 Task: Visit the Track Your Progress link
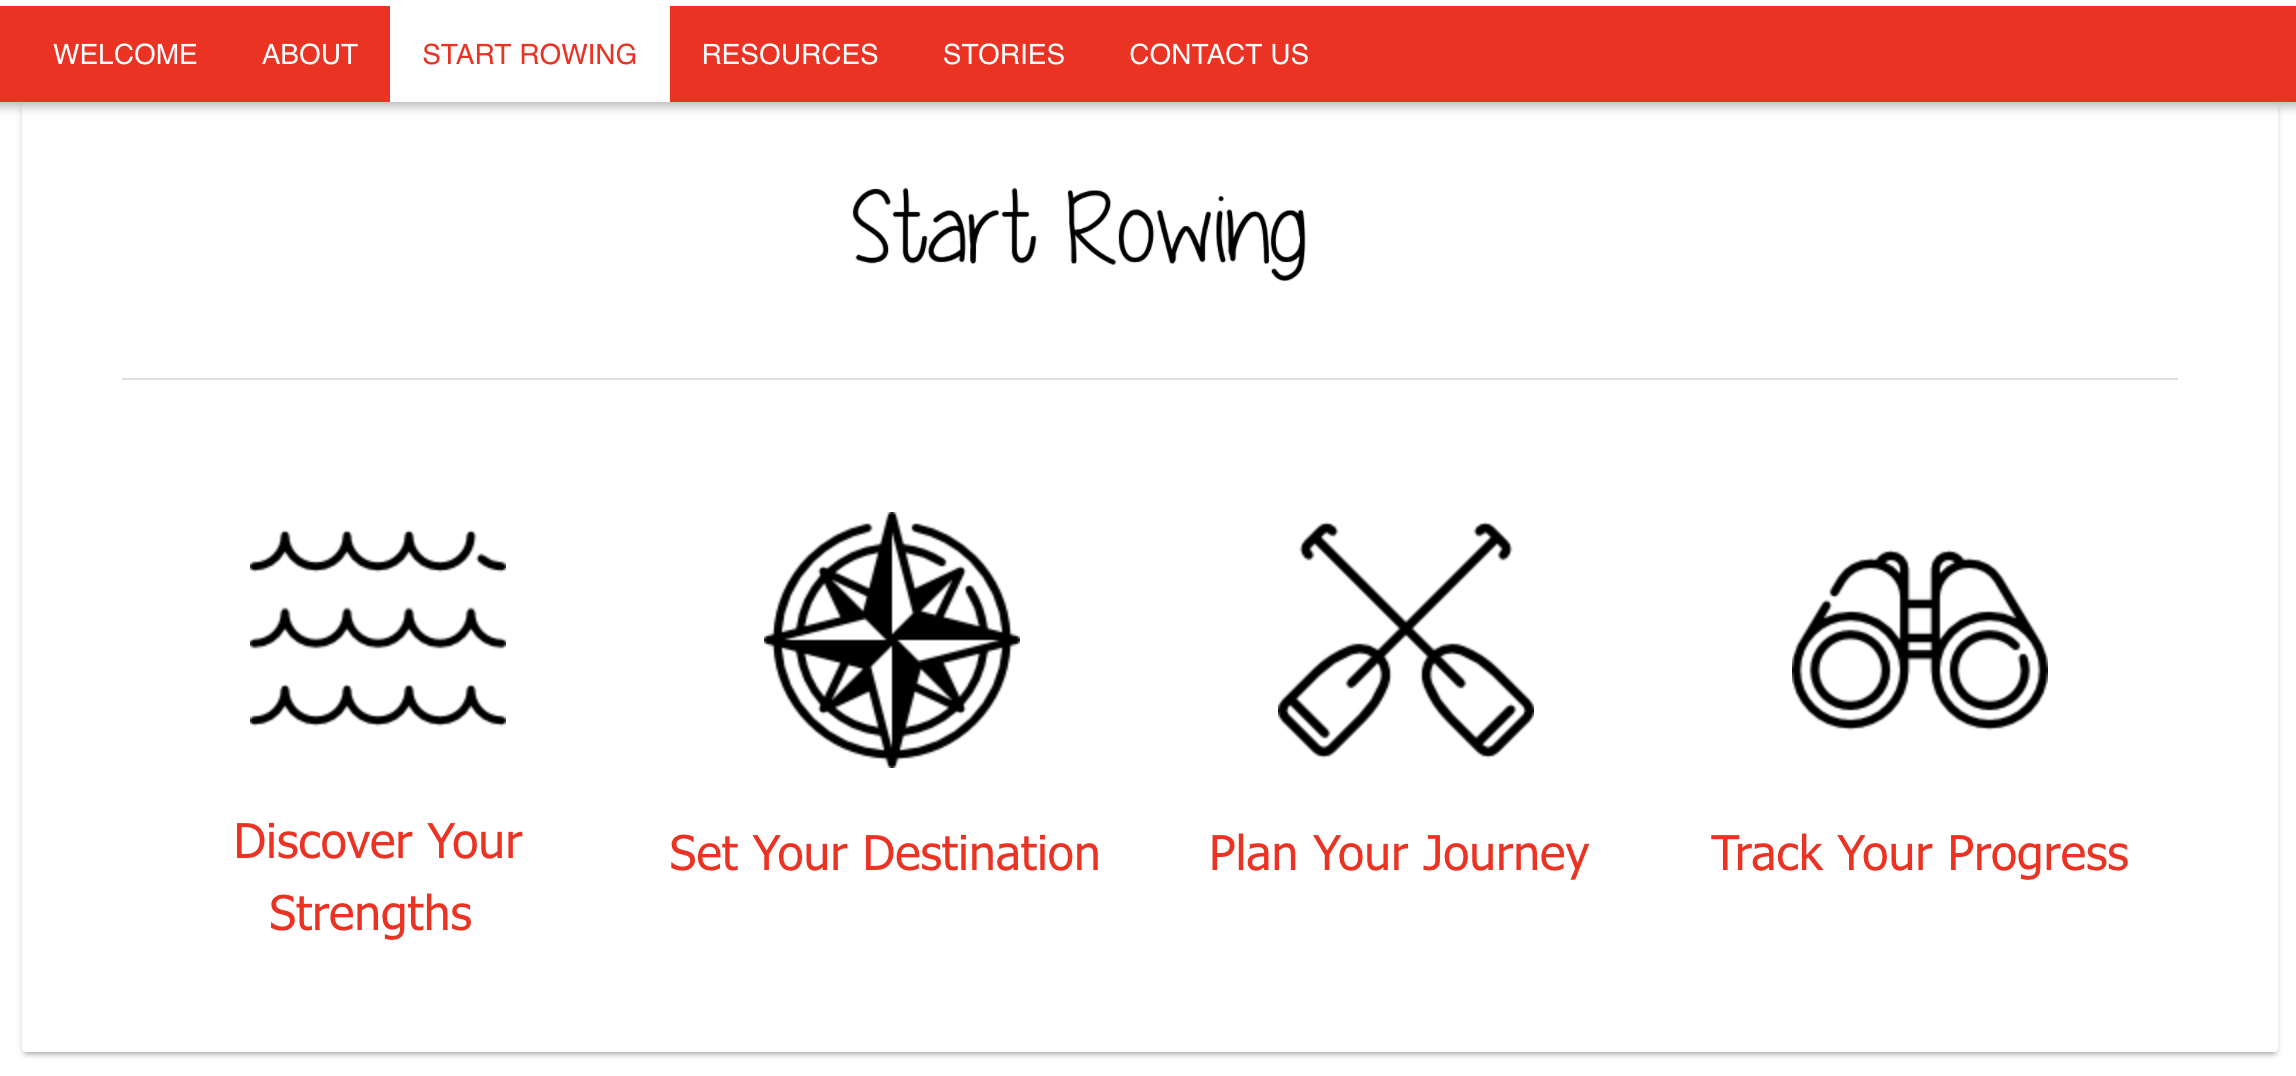[1919, 854]
